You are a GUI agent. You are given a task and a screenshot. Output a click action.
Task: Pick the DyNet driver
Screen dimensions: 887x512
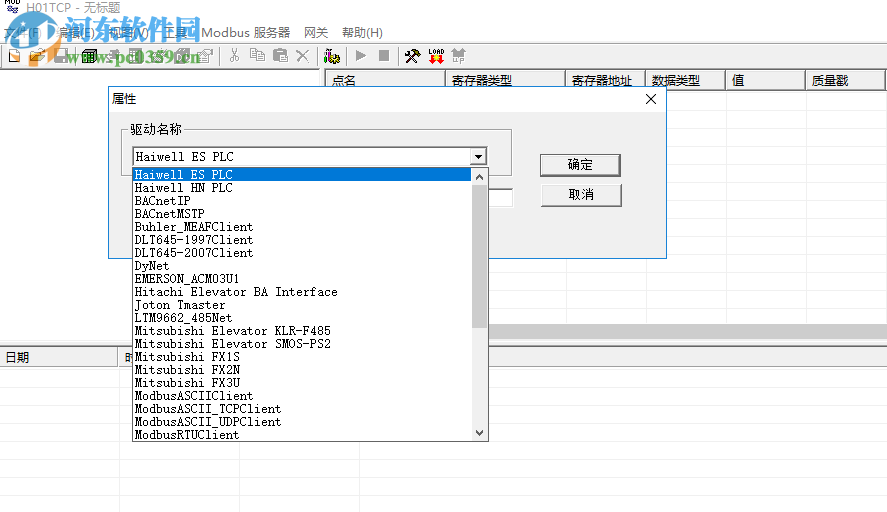[302, 266]
